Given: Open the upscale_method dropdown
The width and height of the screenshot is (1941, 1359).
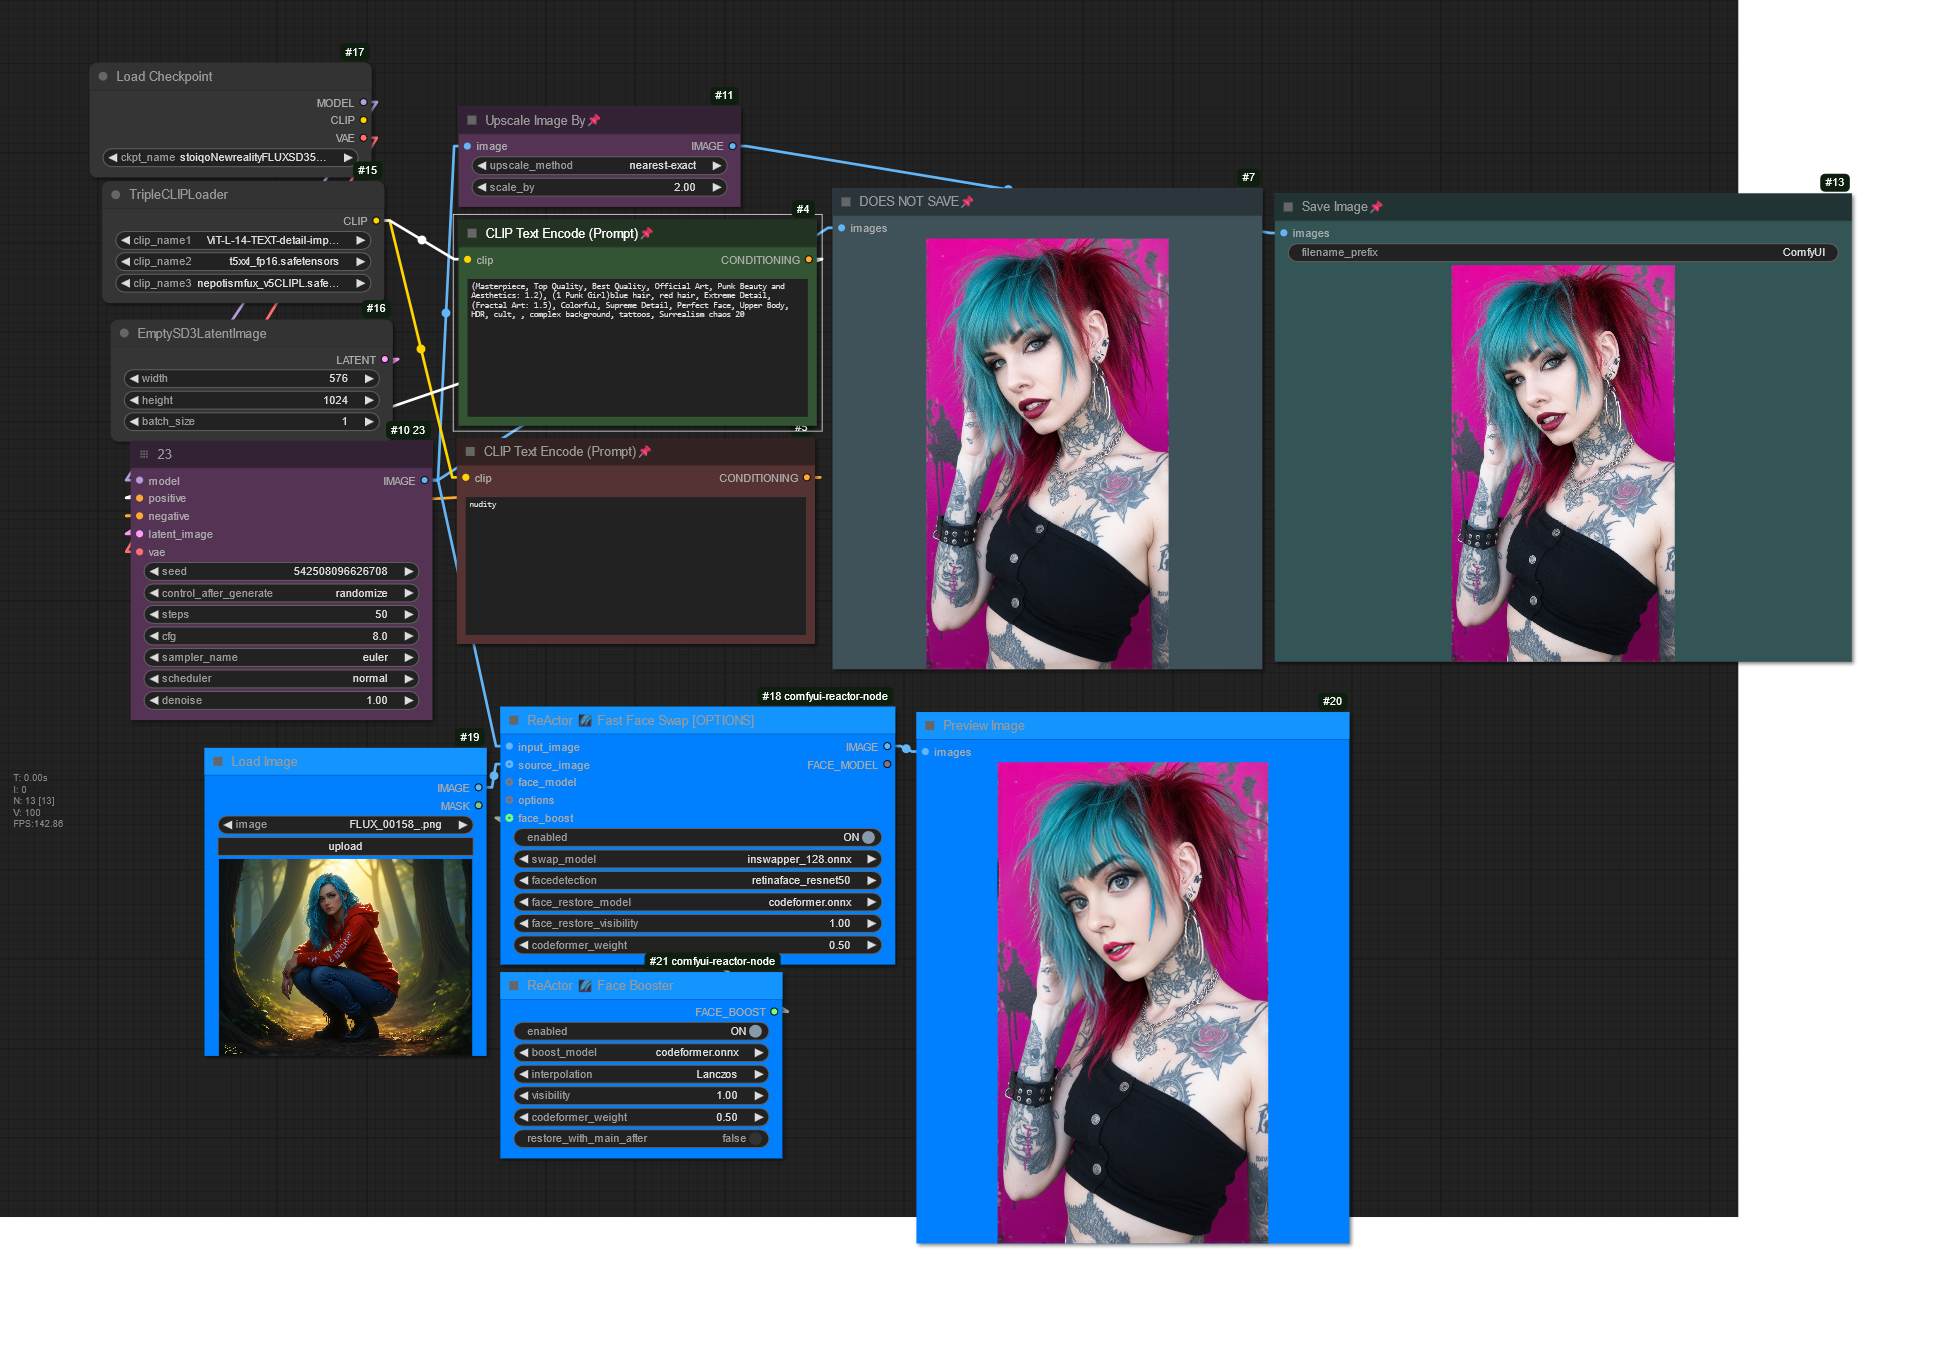Looking at the screenshot, I should [x=599, y=165].
